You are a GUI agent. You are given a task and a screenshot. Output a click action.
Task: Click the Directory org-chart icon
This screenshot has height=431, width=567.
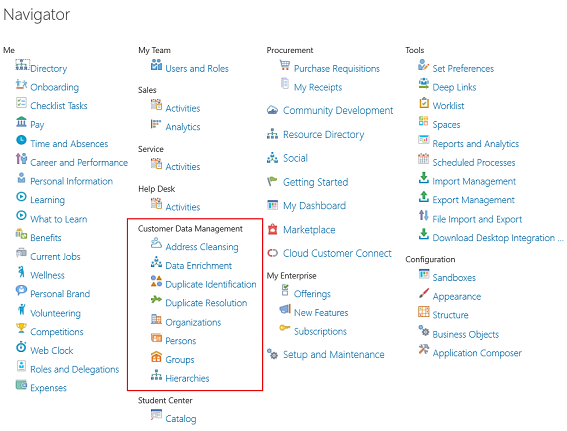tap(22, 65)
